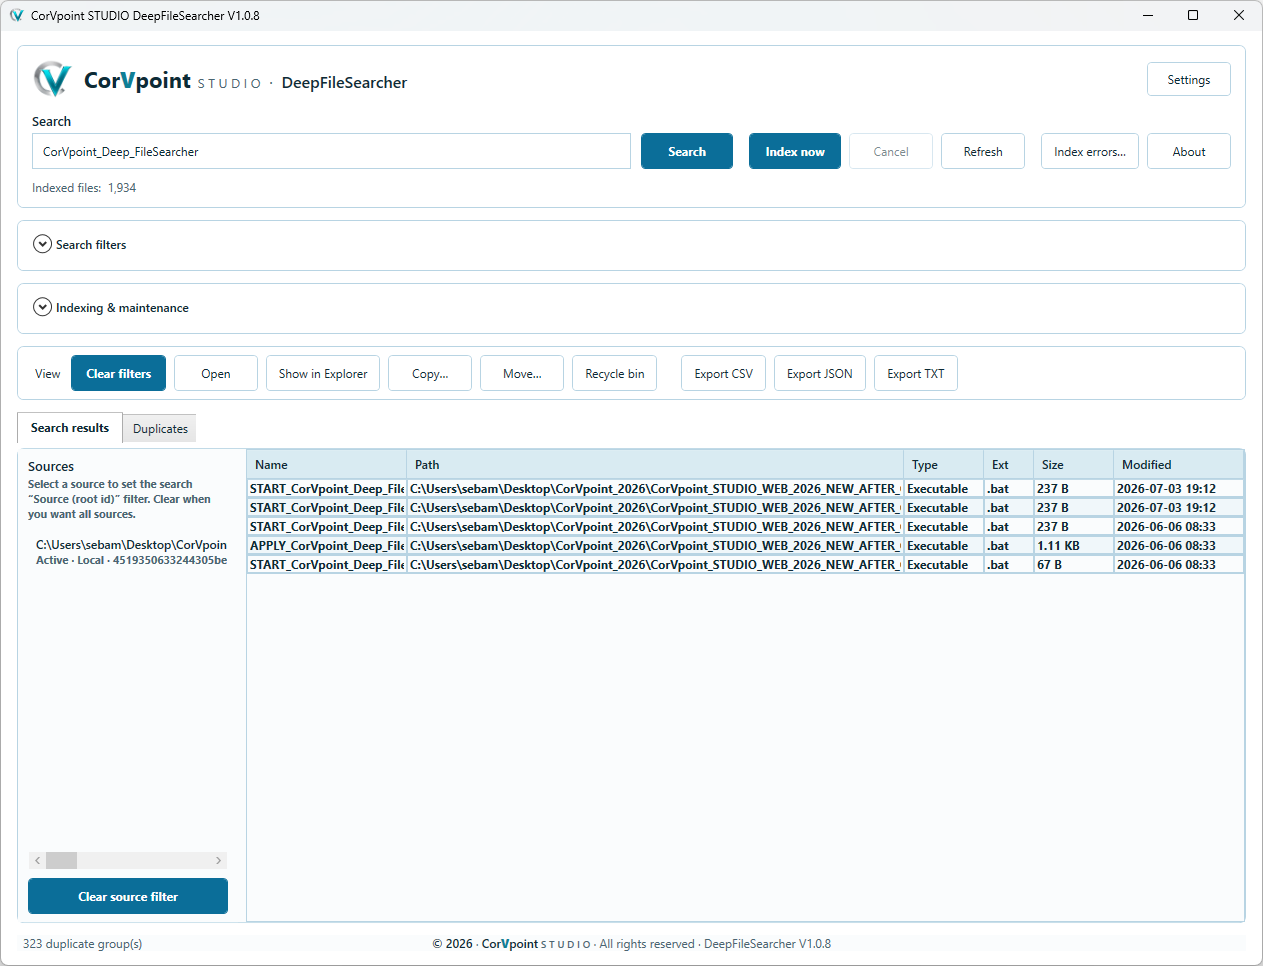Export results as JSON
Image resolution: width=1263 pixels, height=966 pixels.
tap(820, 373)
